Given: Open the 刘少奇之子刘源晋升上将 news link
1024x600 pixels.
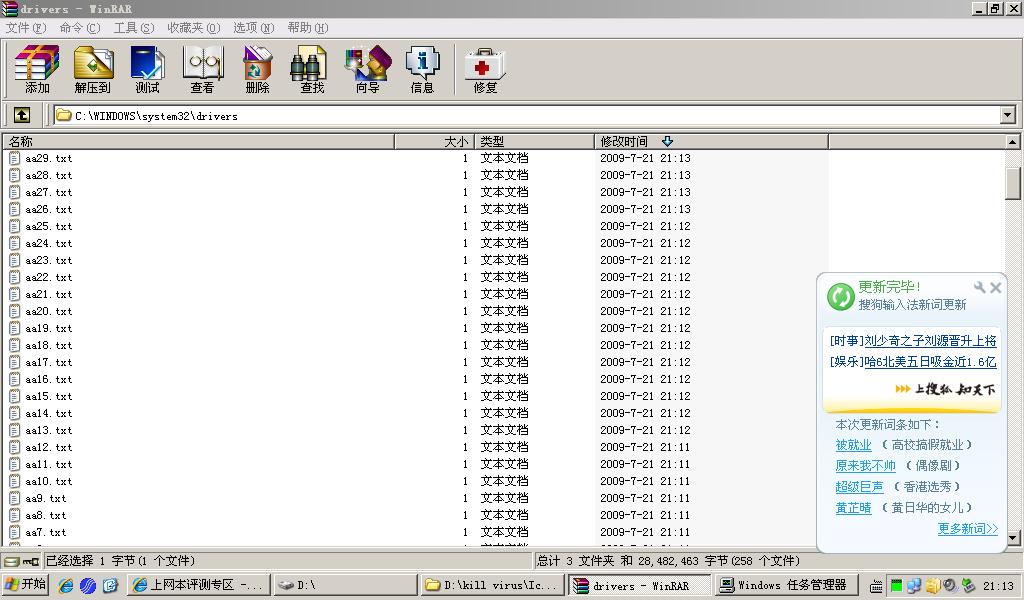Looking at the screenshot, I should click(x=931, y=341).
